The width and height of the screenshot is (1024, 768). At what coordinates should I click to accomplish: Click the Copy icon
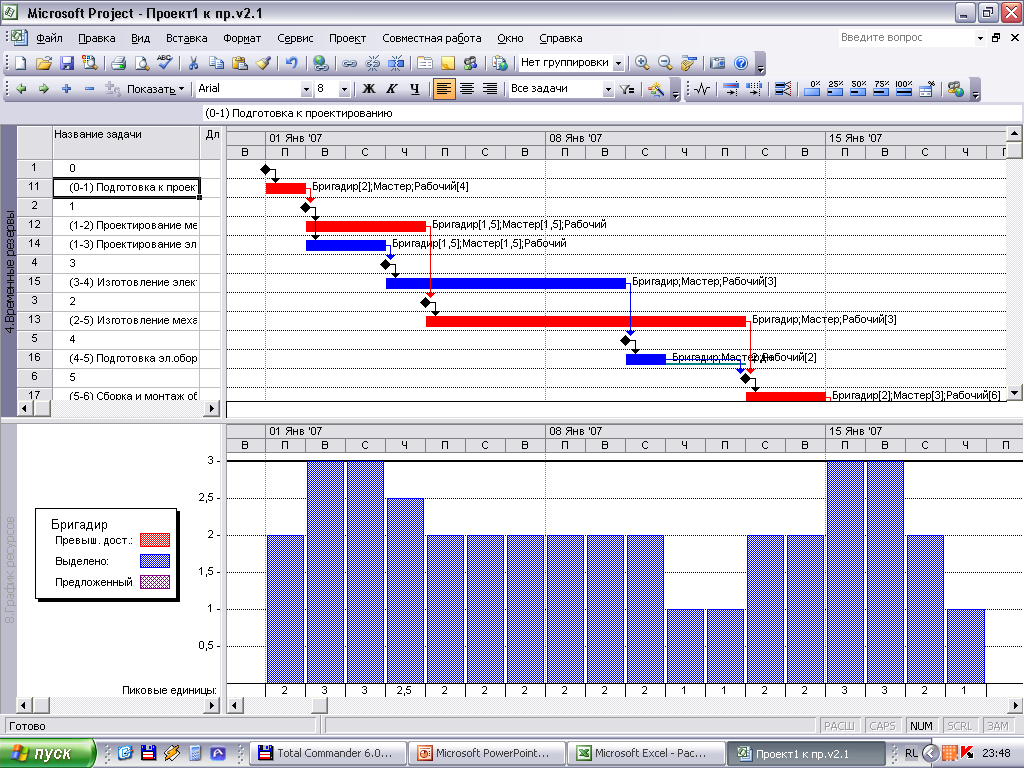(216, 63)
